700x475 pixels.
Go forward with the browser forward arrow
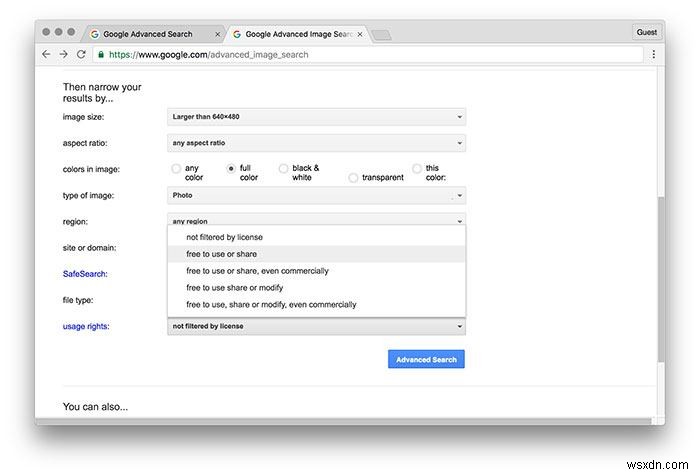[x=63, y=54]
